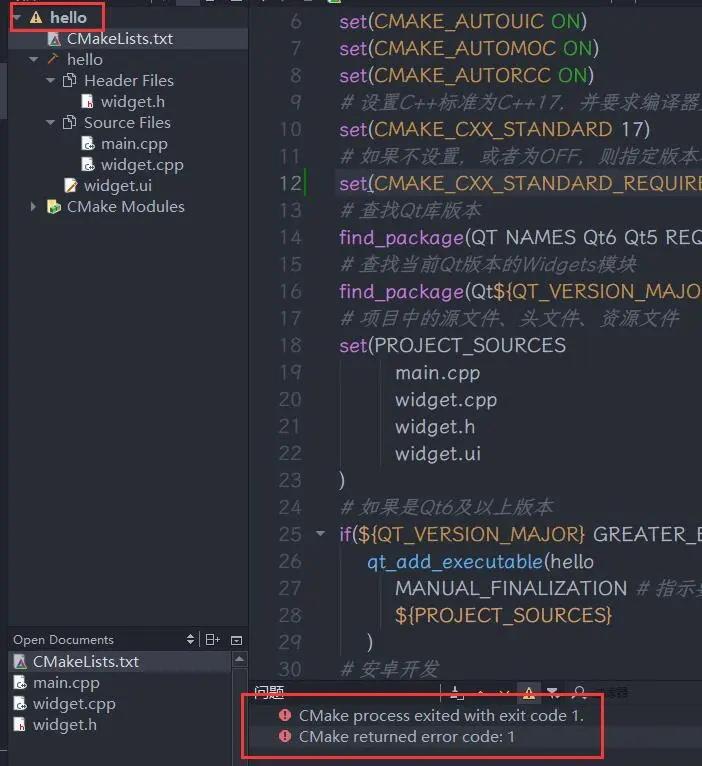The width and height of the screenshot is (702, 766).
Task: Collapse the Source Files folder
Action: 51,123
